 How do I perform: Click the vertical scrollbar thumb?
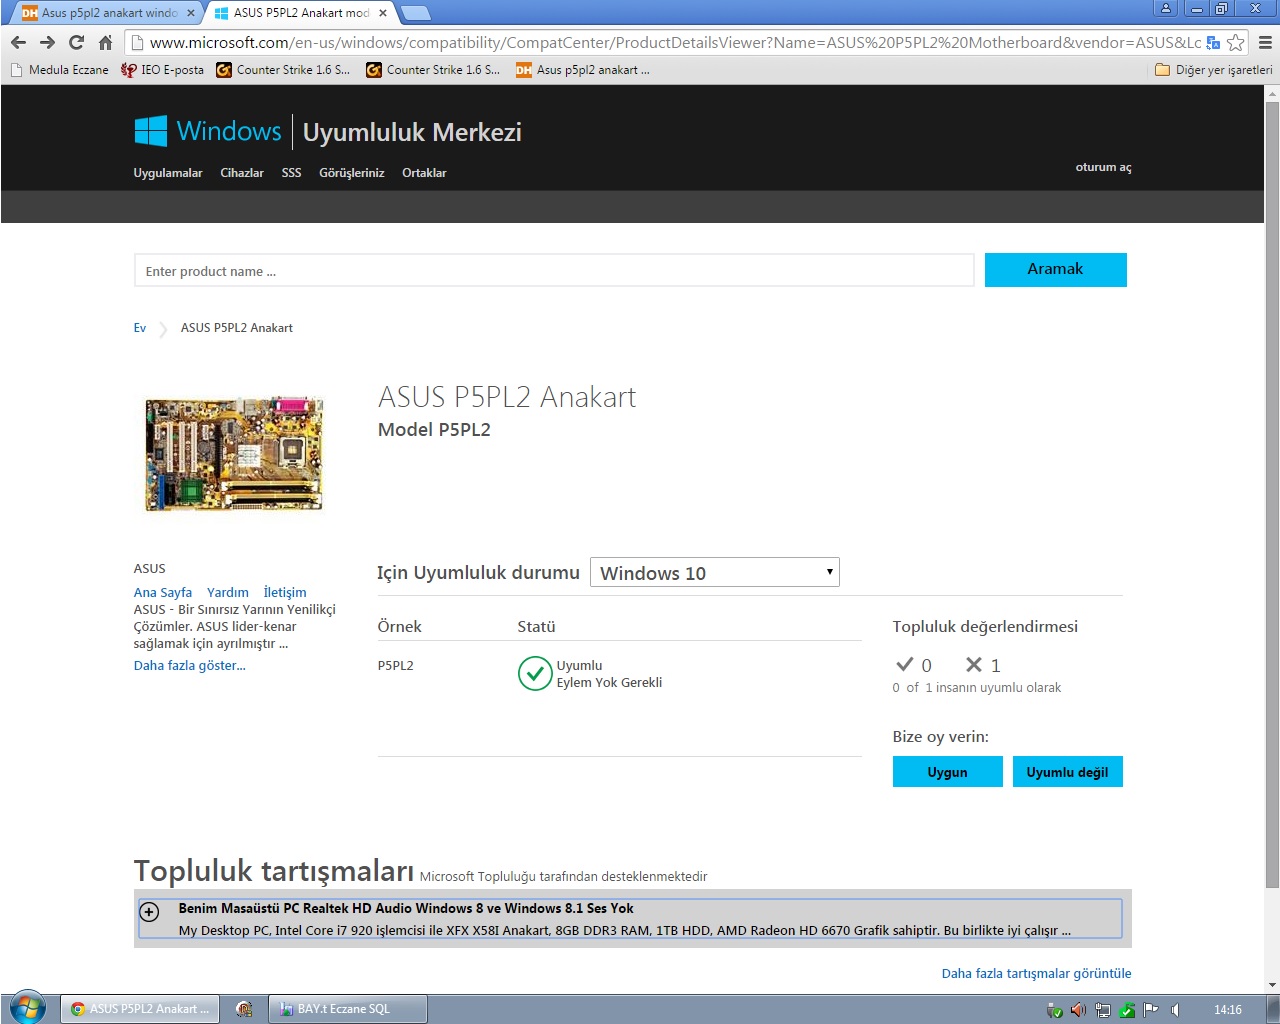[1272, 495]
